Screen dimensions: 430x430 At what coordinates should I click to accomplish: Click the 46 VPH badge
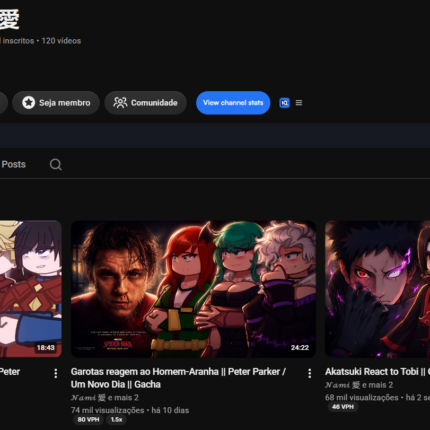click(343, 407)
